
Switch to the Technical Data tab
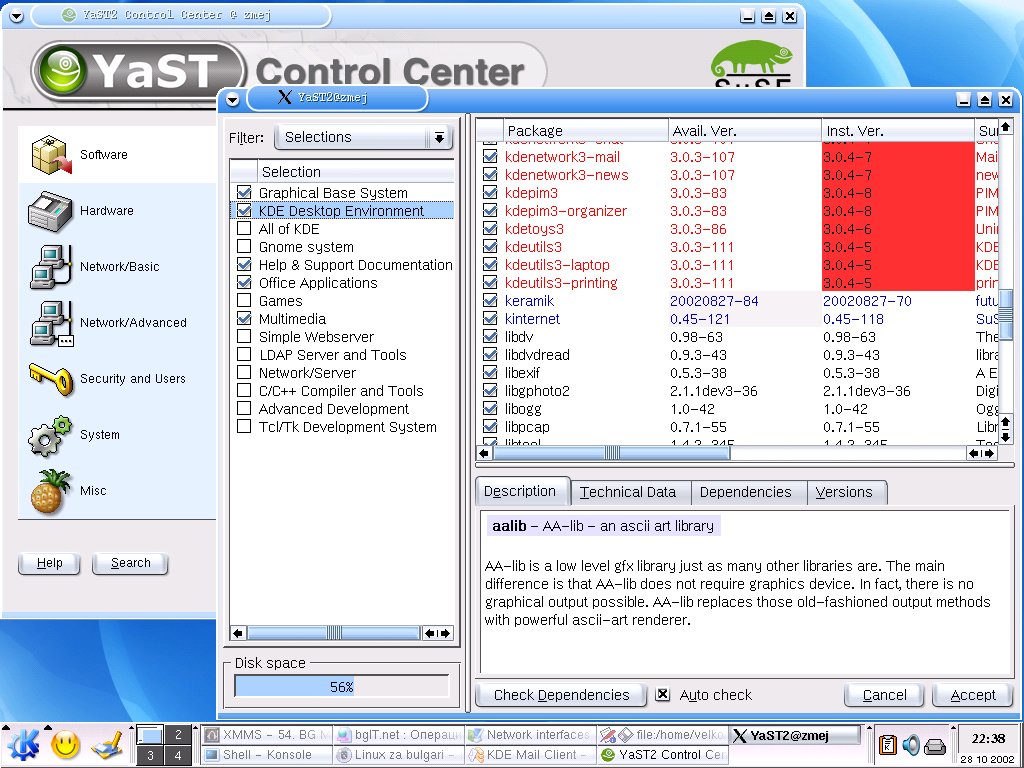coord(627,492)
